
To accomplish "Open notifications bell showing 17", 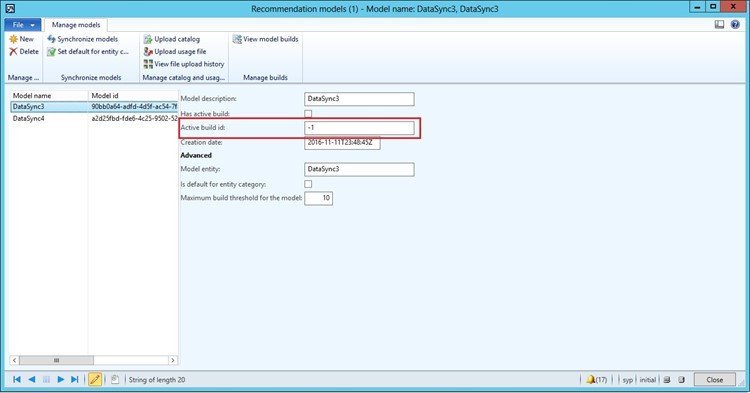I will coord(596,380).
